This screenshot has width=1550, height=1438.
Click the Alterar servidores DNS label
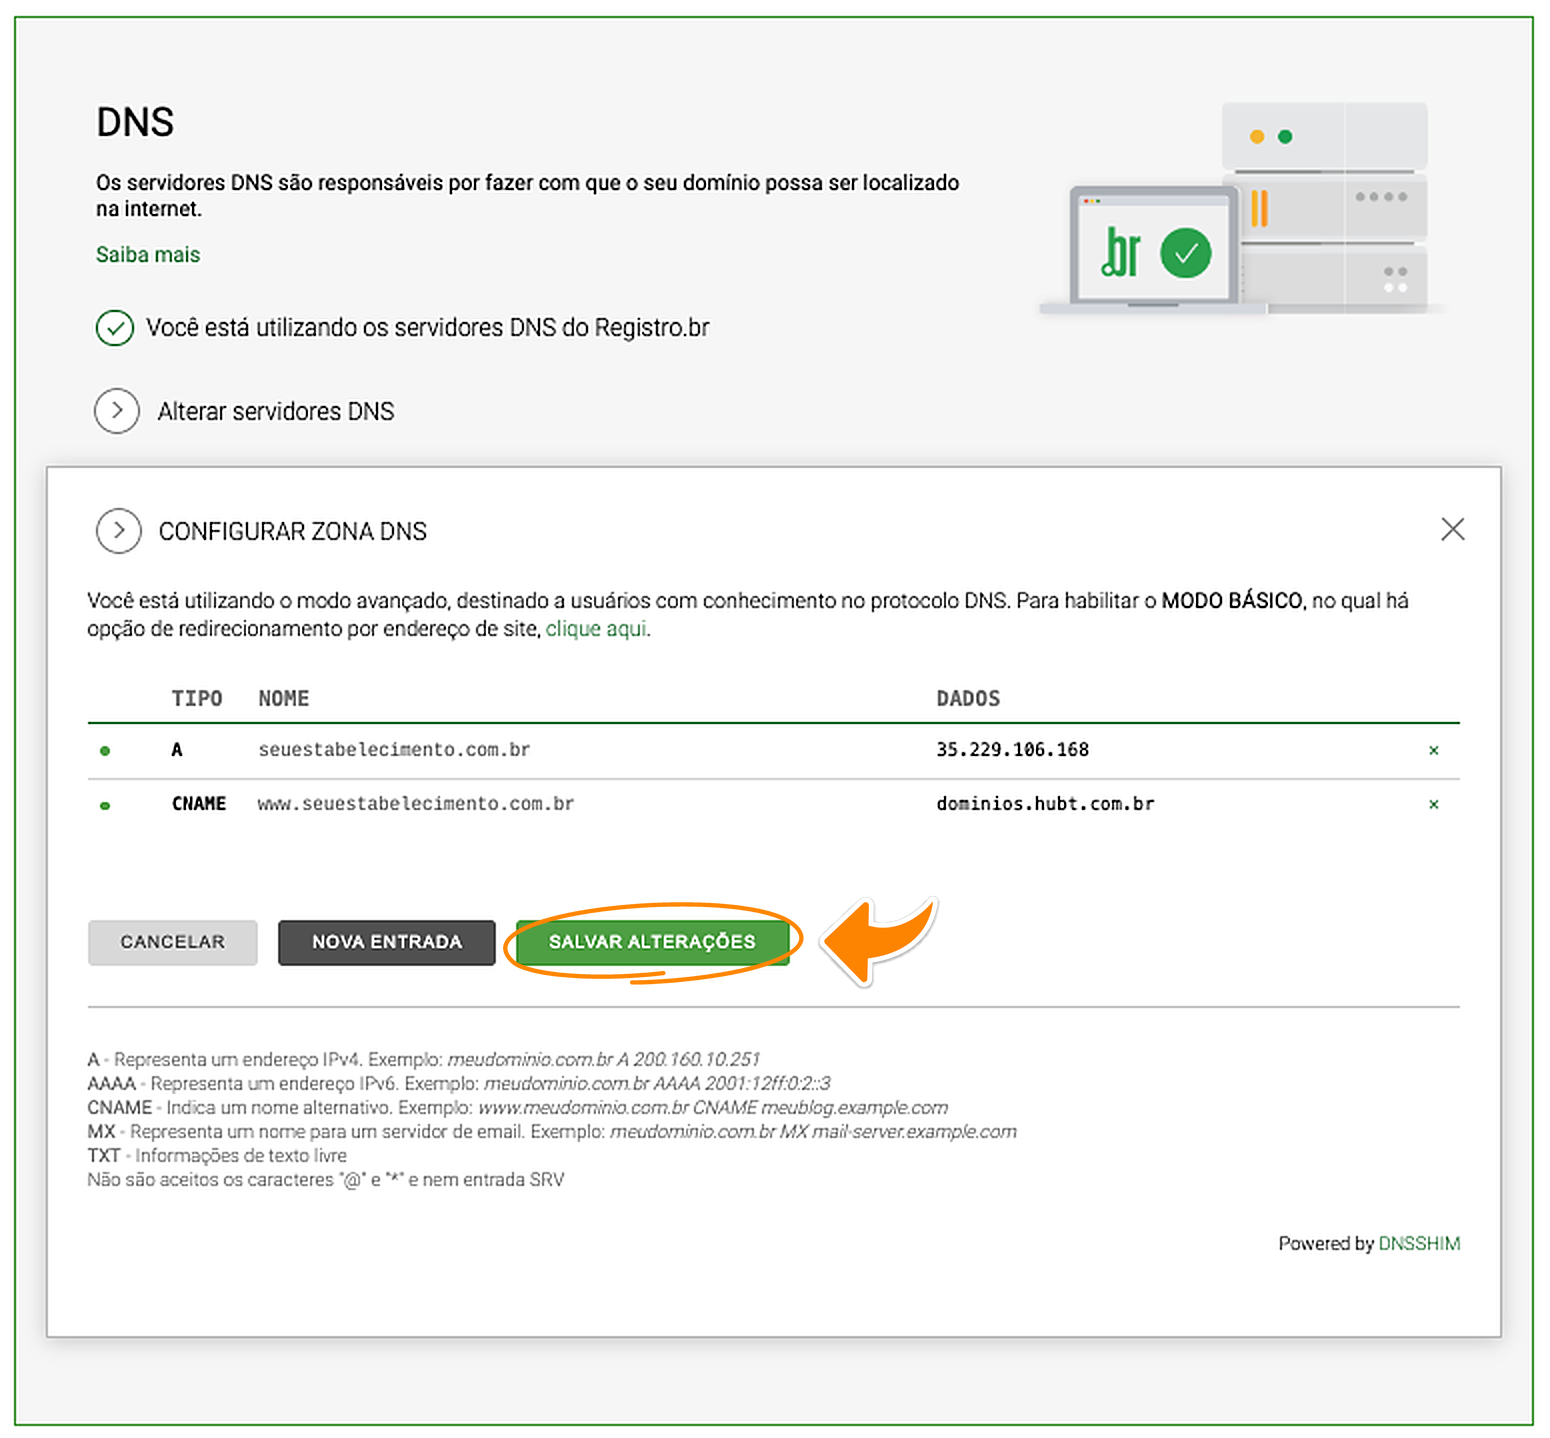coord(276,411)
